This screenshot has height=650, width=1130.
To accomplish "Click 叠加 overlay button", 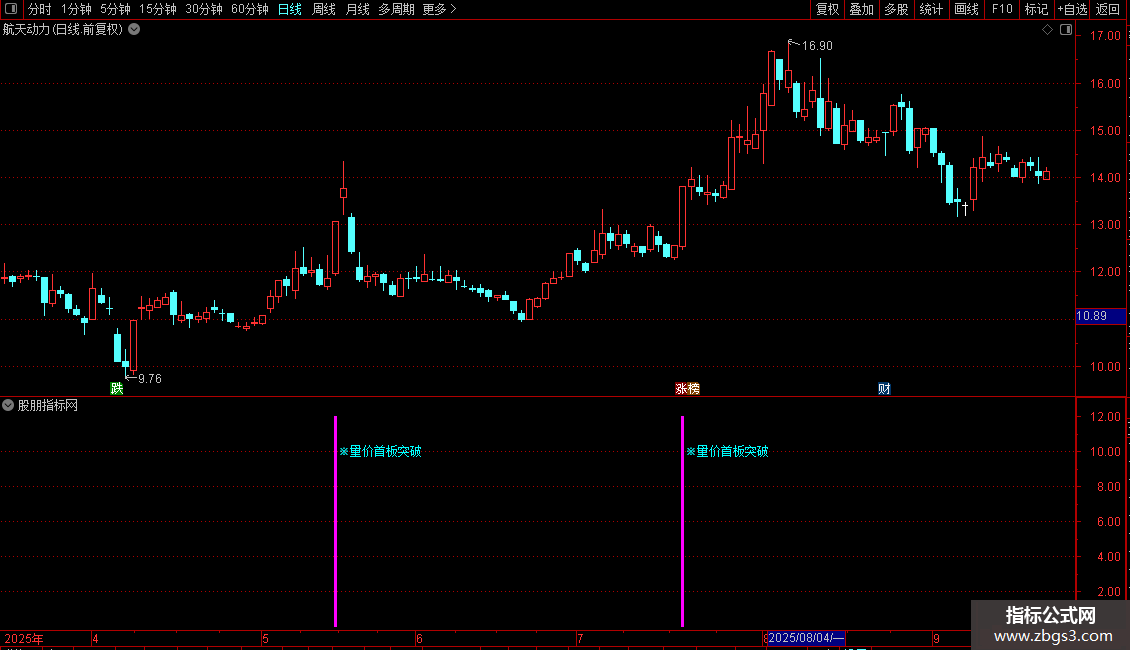I will click(861, 9).
